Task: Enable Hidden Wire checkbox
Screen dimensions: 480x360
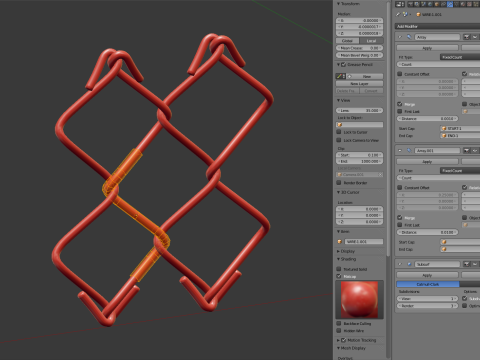Action: (x=339, y=331)
